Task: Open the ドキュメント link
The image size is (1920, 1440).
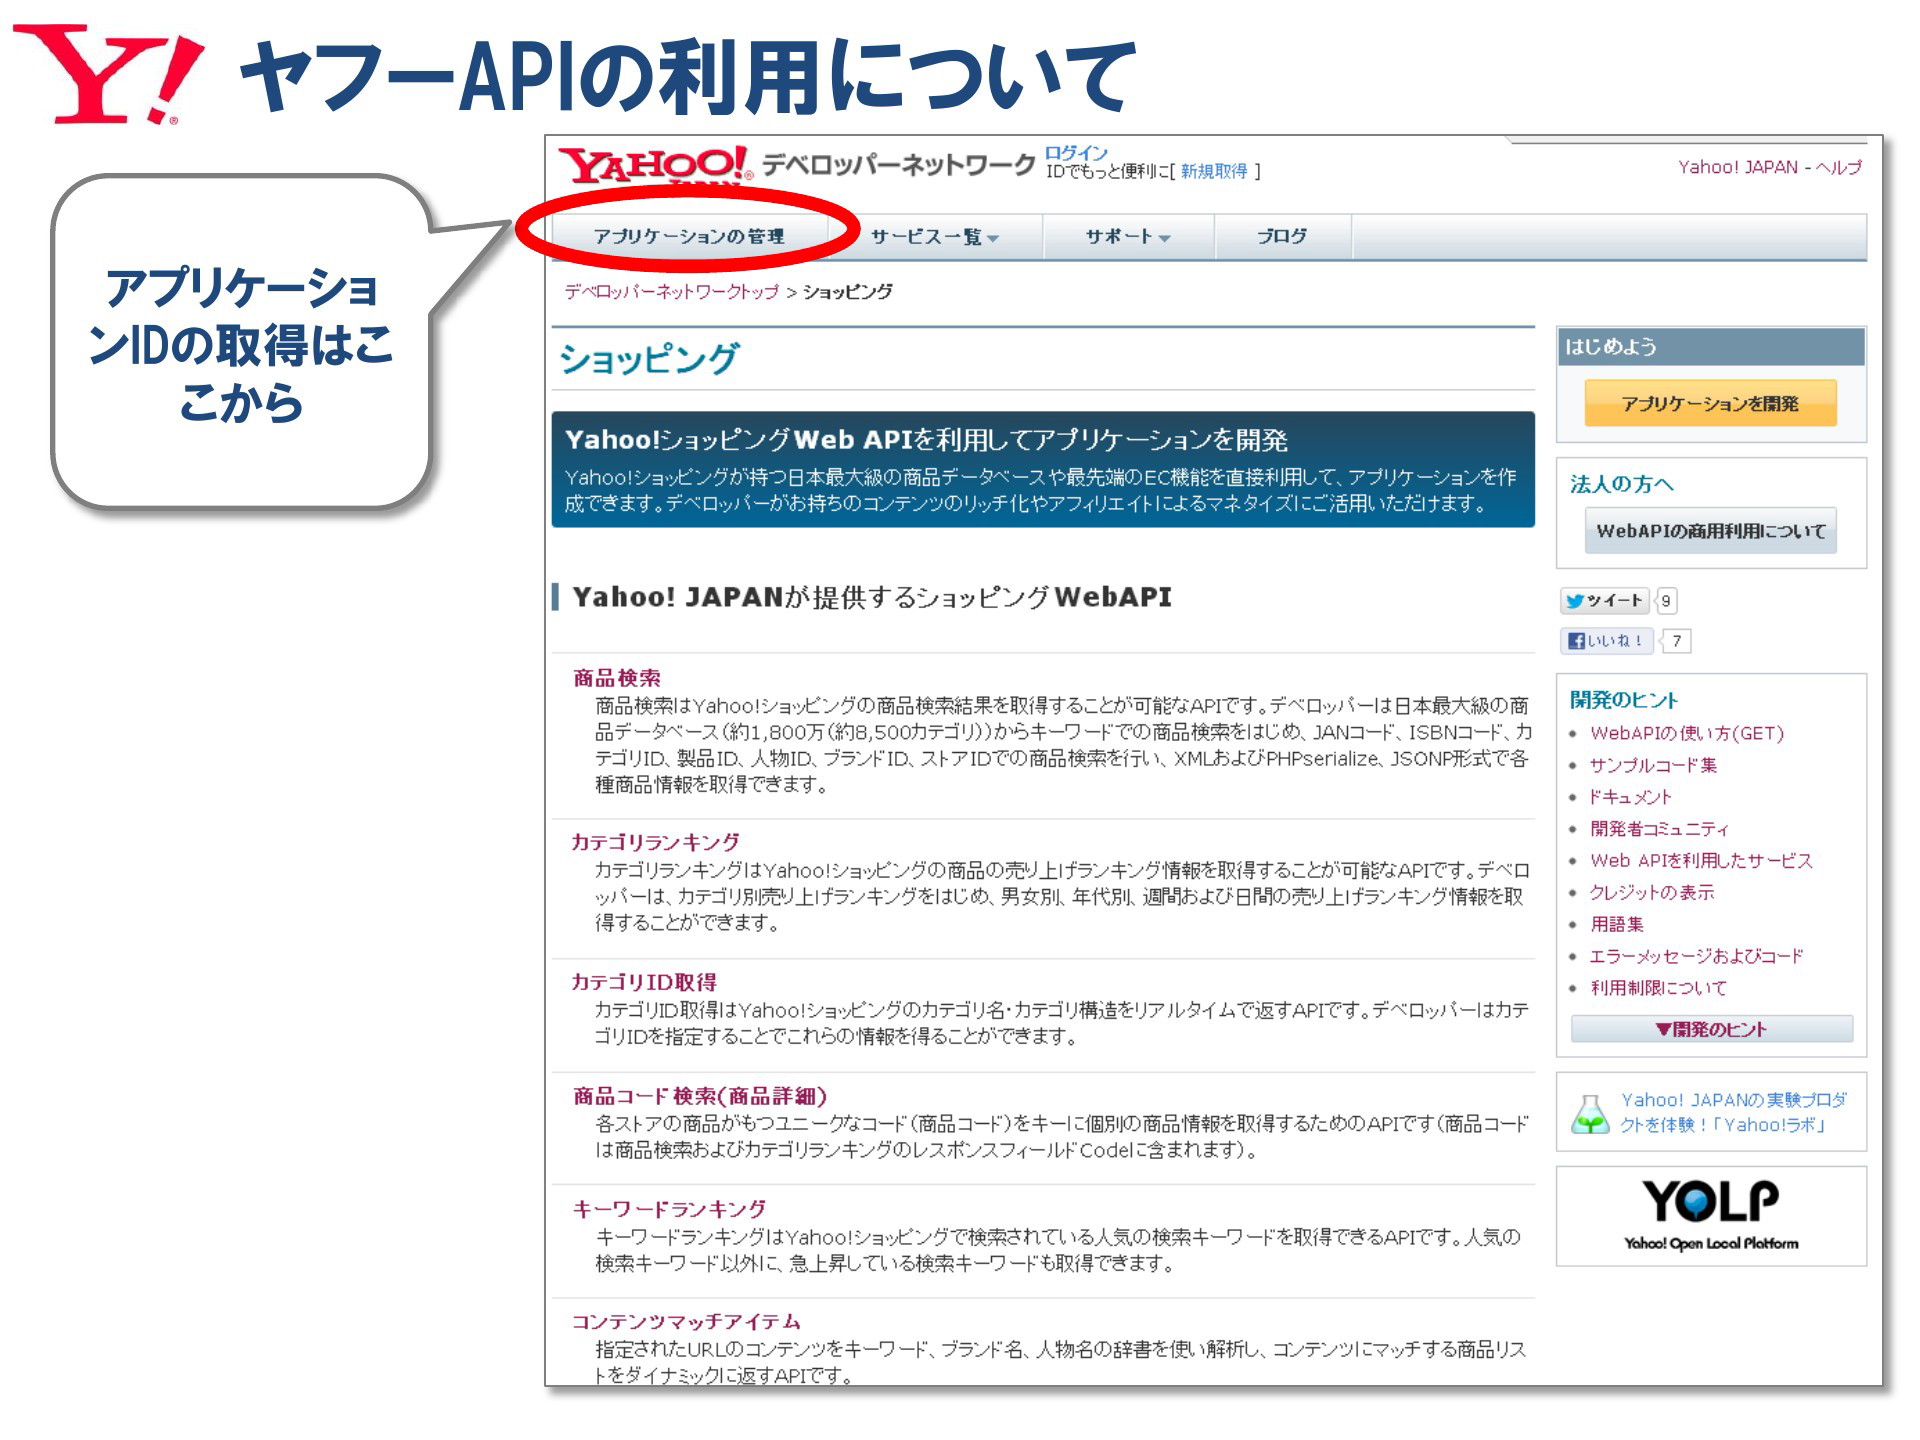Action: click(x=1630, y=797)
